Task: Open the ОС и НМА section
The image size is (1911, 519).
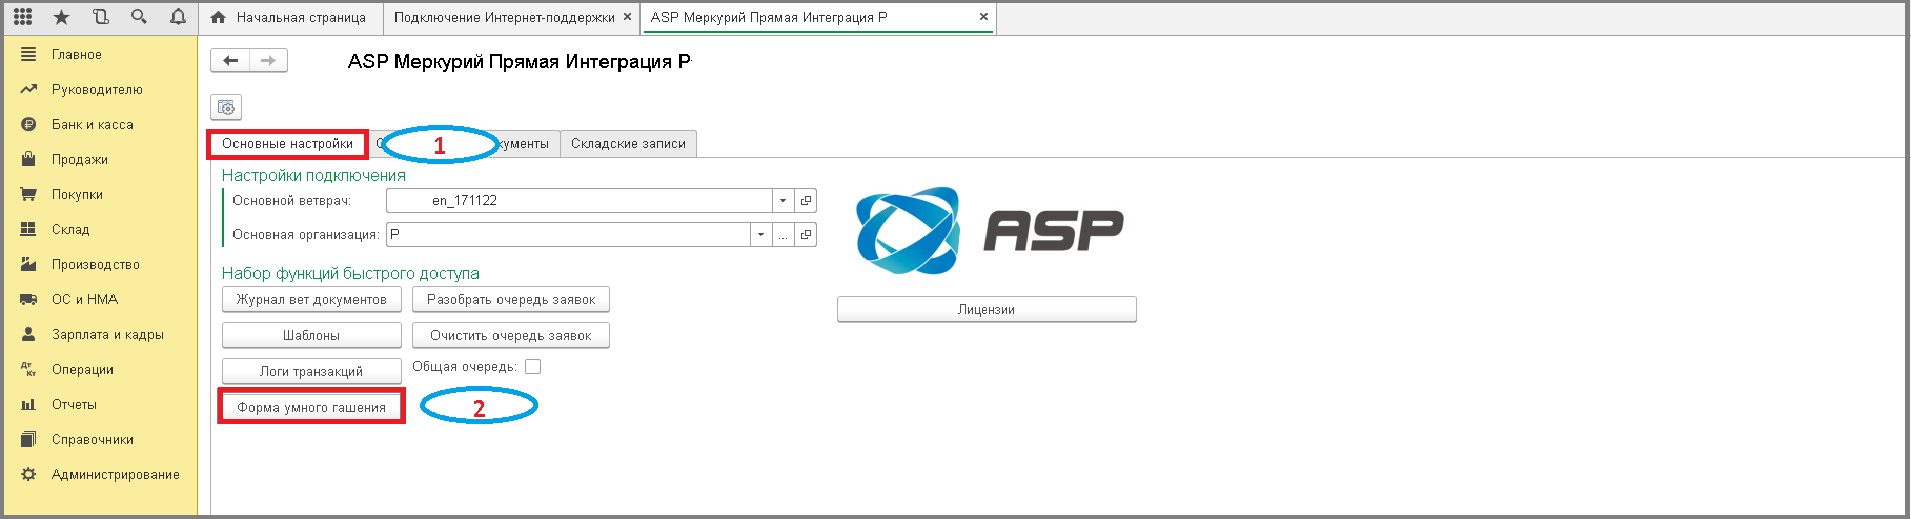Action: [85, 299]
